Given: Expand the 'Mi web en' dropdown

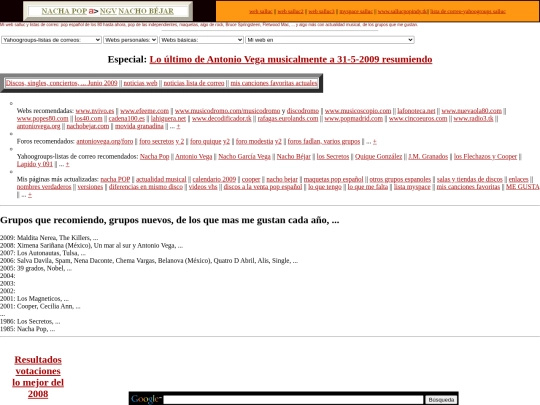Looking at the screenshot, I should [330, 40].
